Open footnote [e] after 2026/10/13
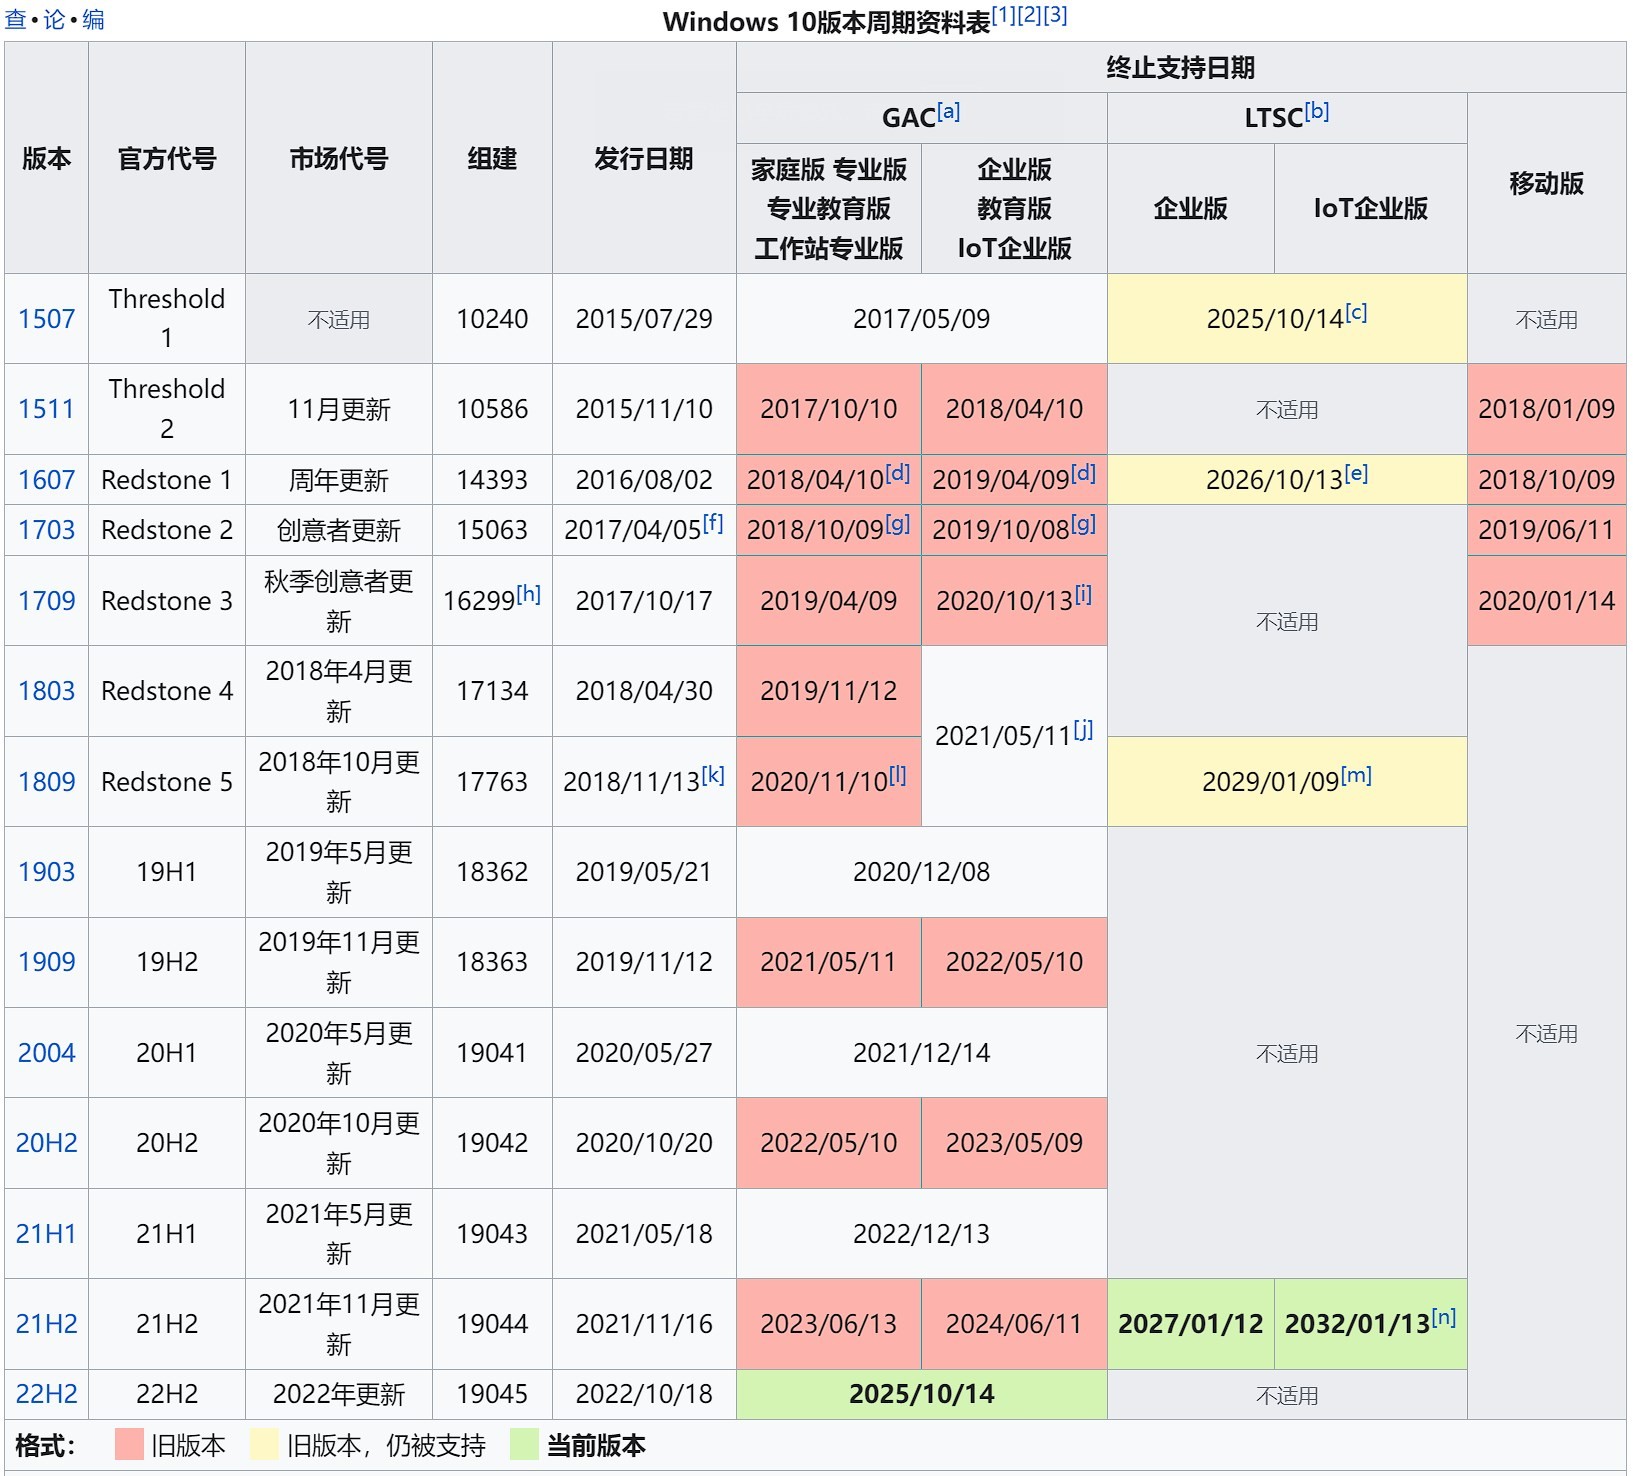Screen dimensions: 1633x1476 click(1356, 473)
